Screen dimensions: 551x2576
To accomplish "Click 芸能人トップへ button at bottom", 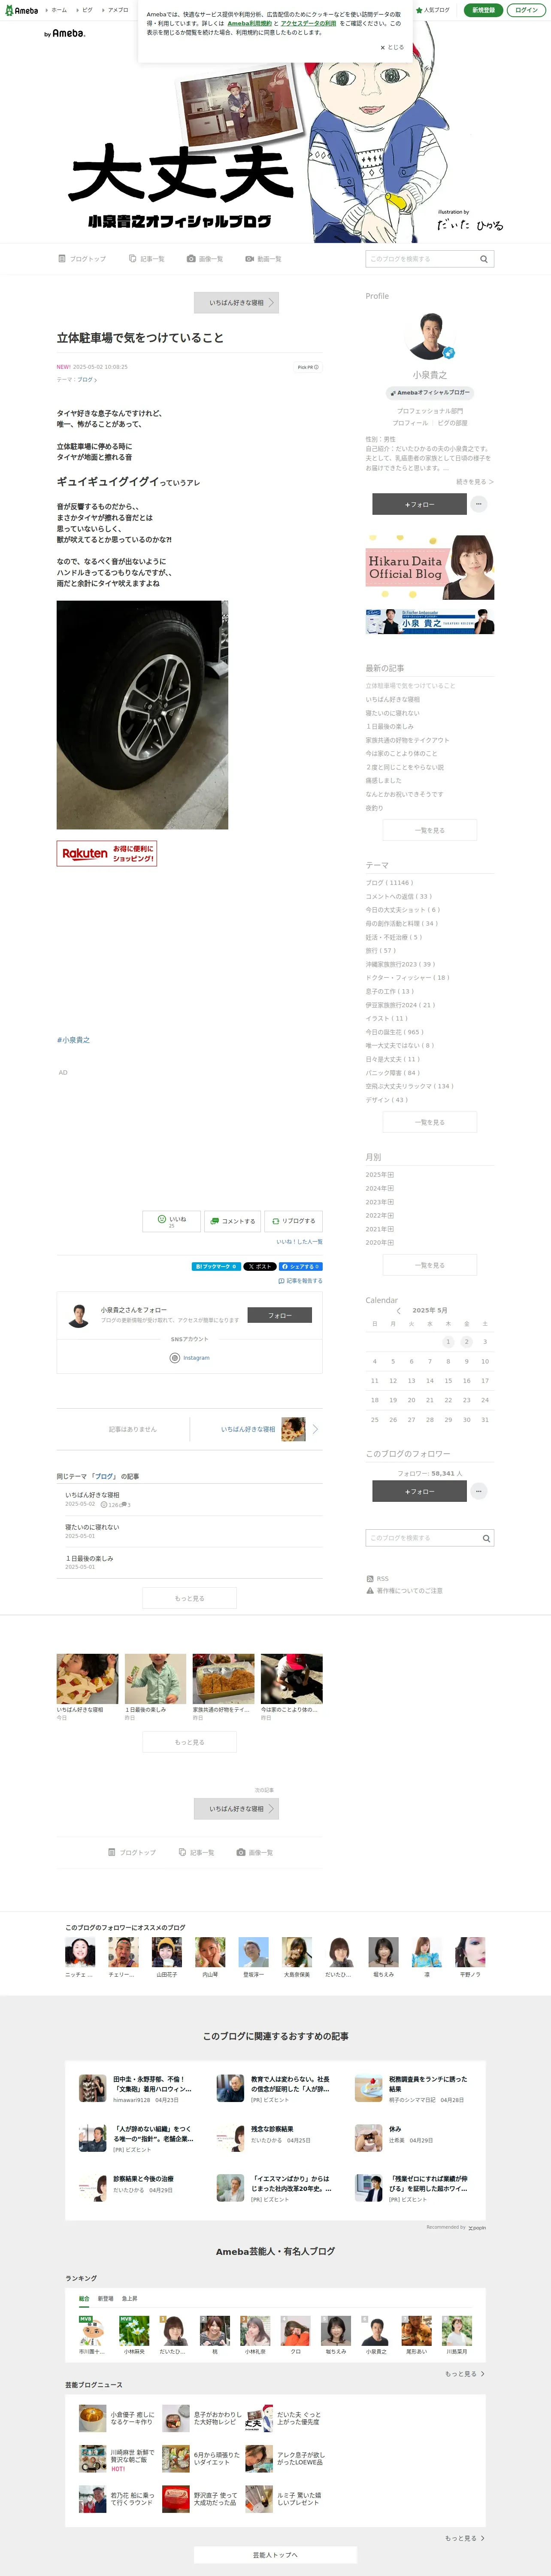I will click(x=275, y=2555).
